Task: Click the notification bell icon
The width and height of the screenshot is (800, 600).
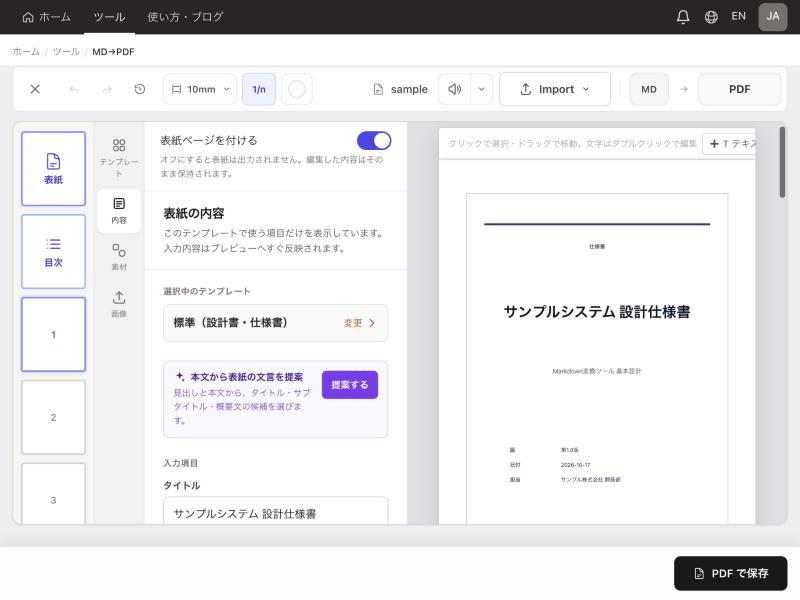Action: click(683, 17)
